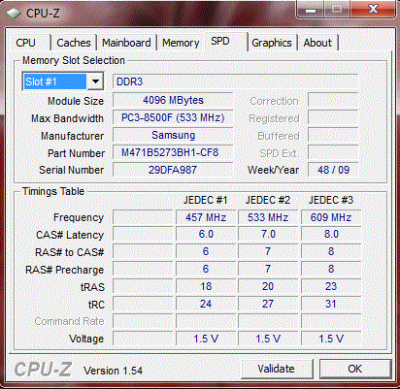Switch to the Memory tab
The height and width of the screenshot is (389, 400).
[181, 43]
